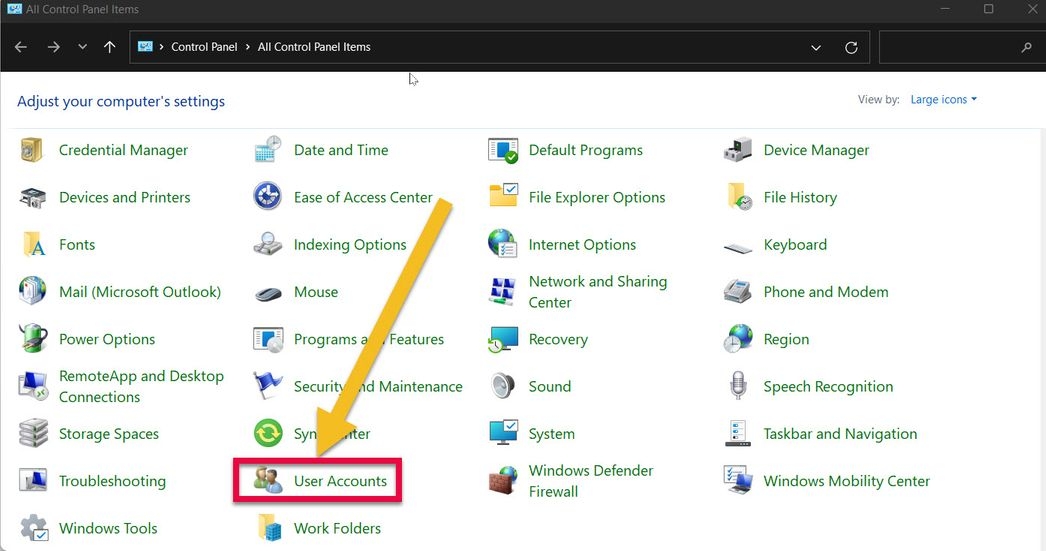The image size is (1046, 551).
Task: Open the Taskbar and Navigation link
Action: (840, 434)
